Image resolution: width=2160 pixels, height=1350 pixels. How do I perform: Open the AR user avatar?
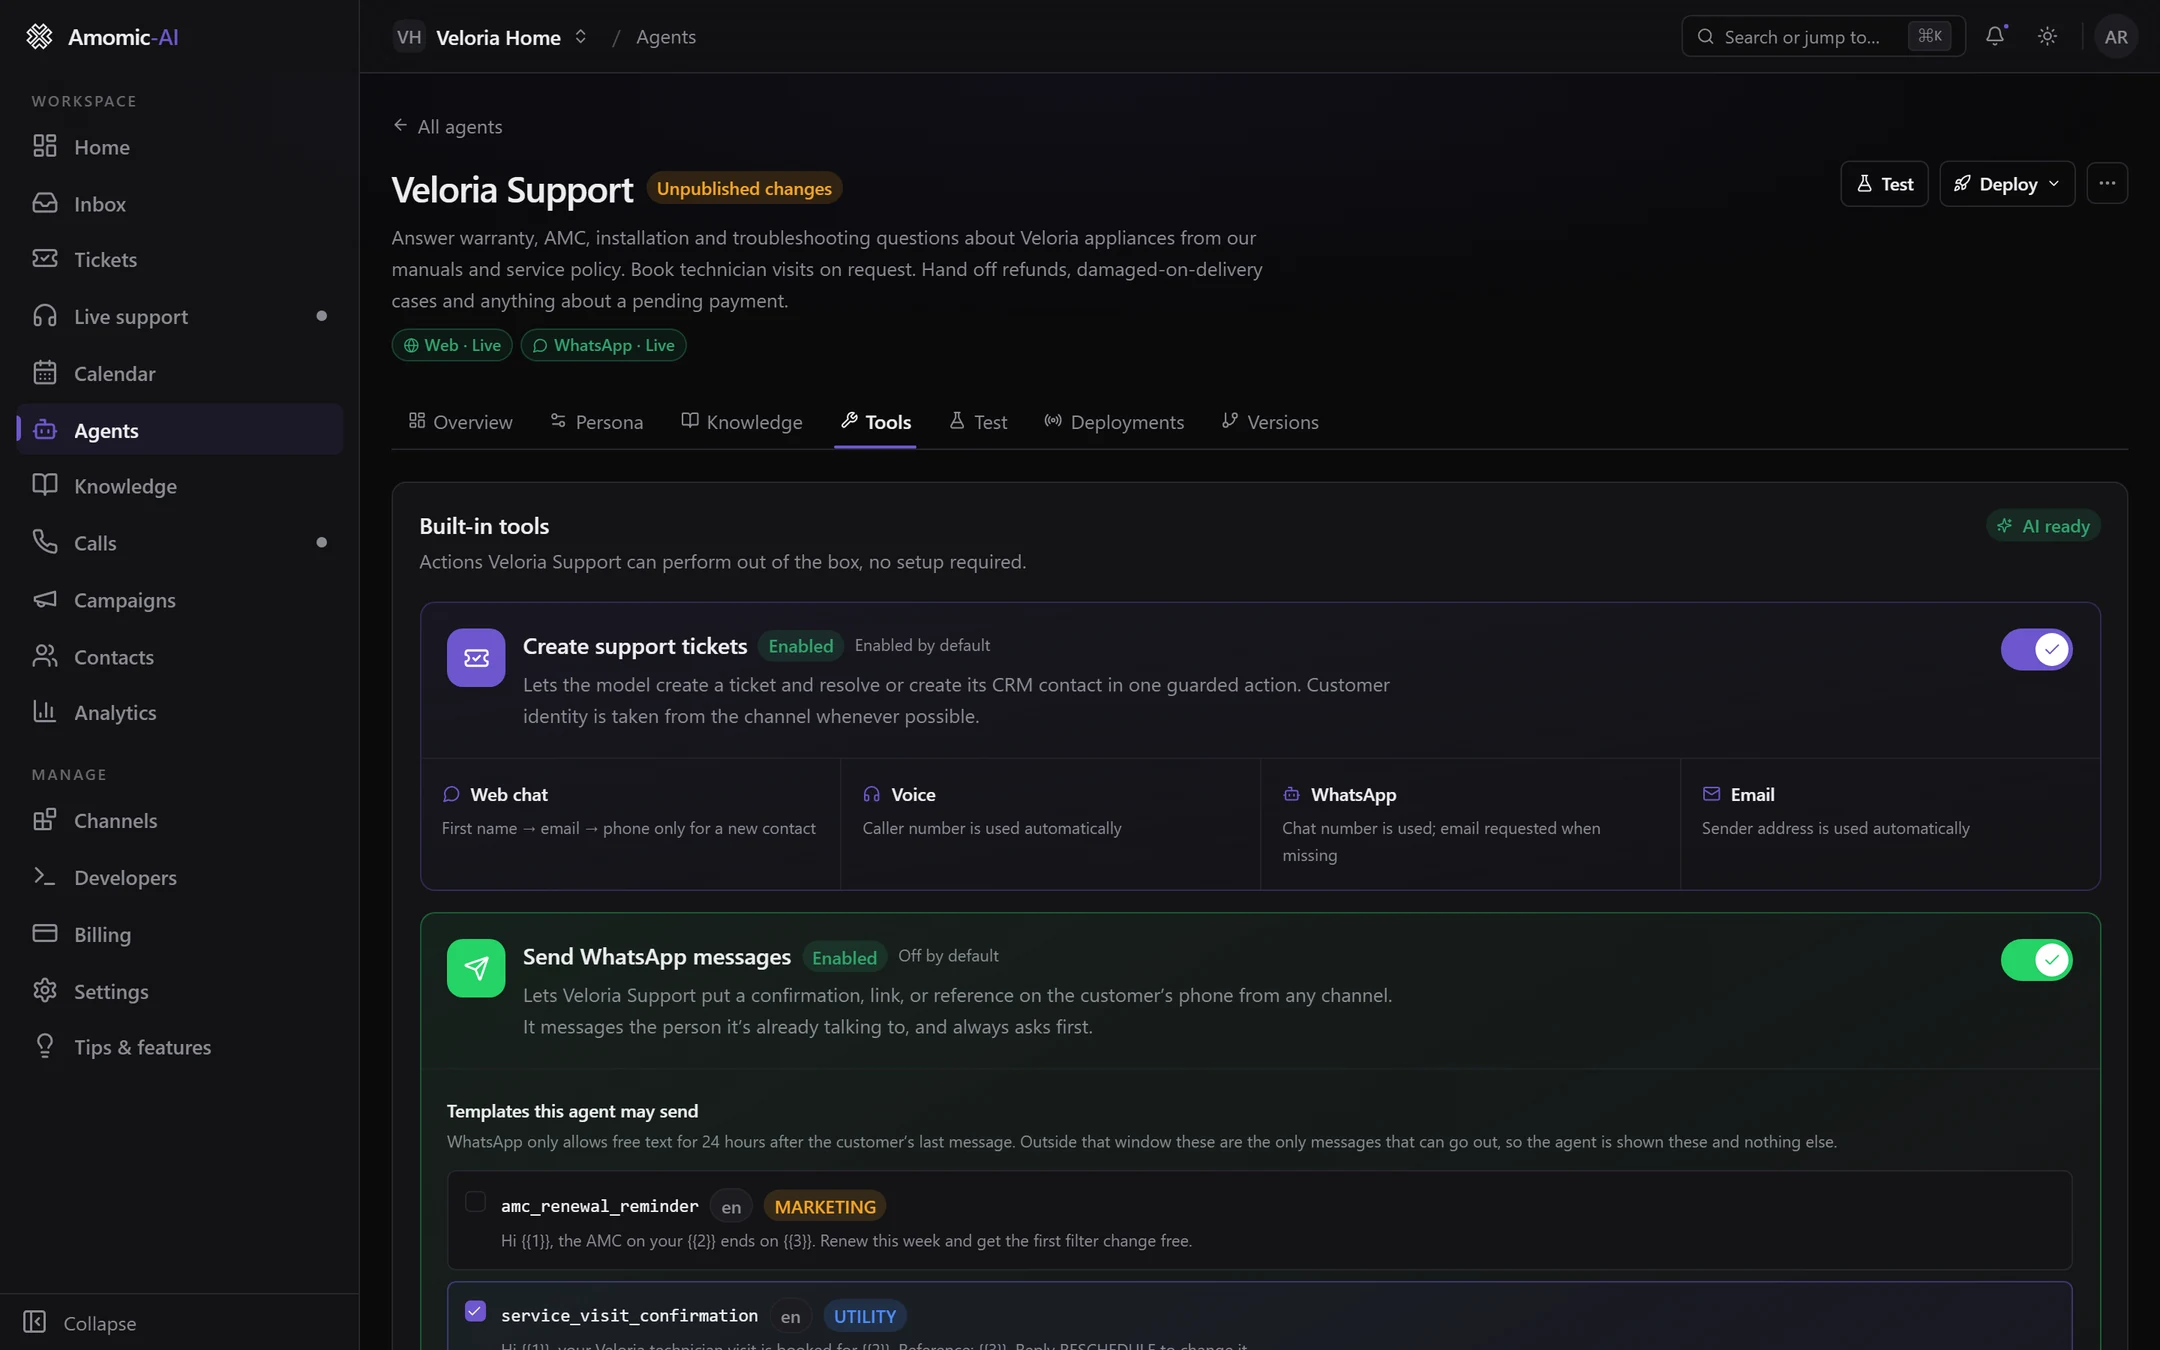click(2116, 37)
